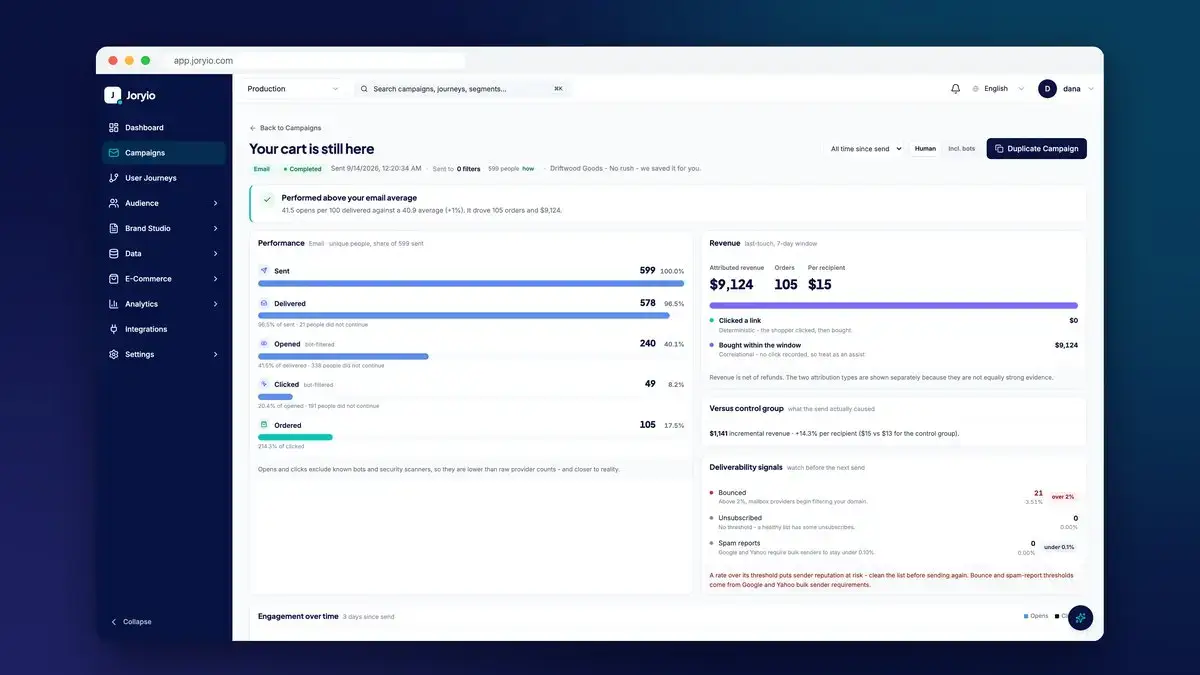Click the purple revenue attribution bar
The width and height of the screenshot is (1200, 675).
[894, 305]
